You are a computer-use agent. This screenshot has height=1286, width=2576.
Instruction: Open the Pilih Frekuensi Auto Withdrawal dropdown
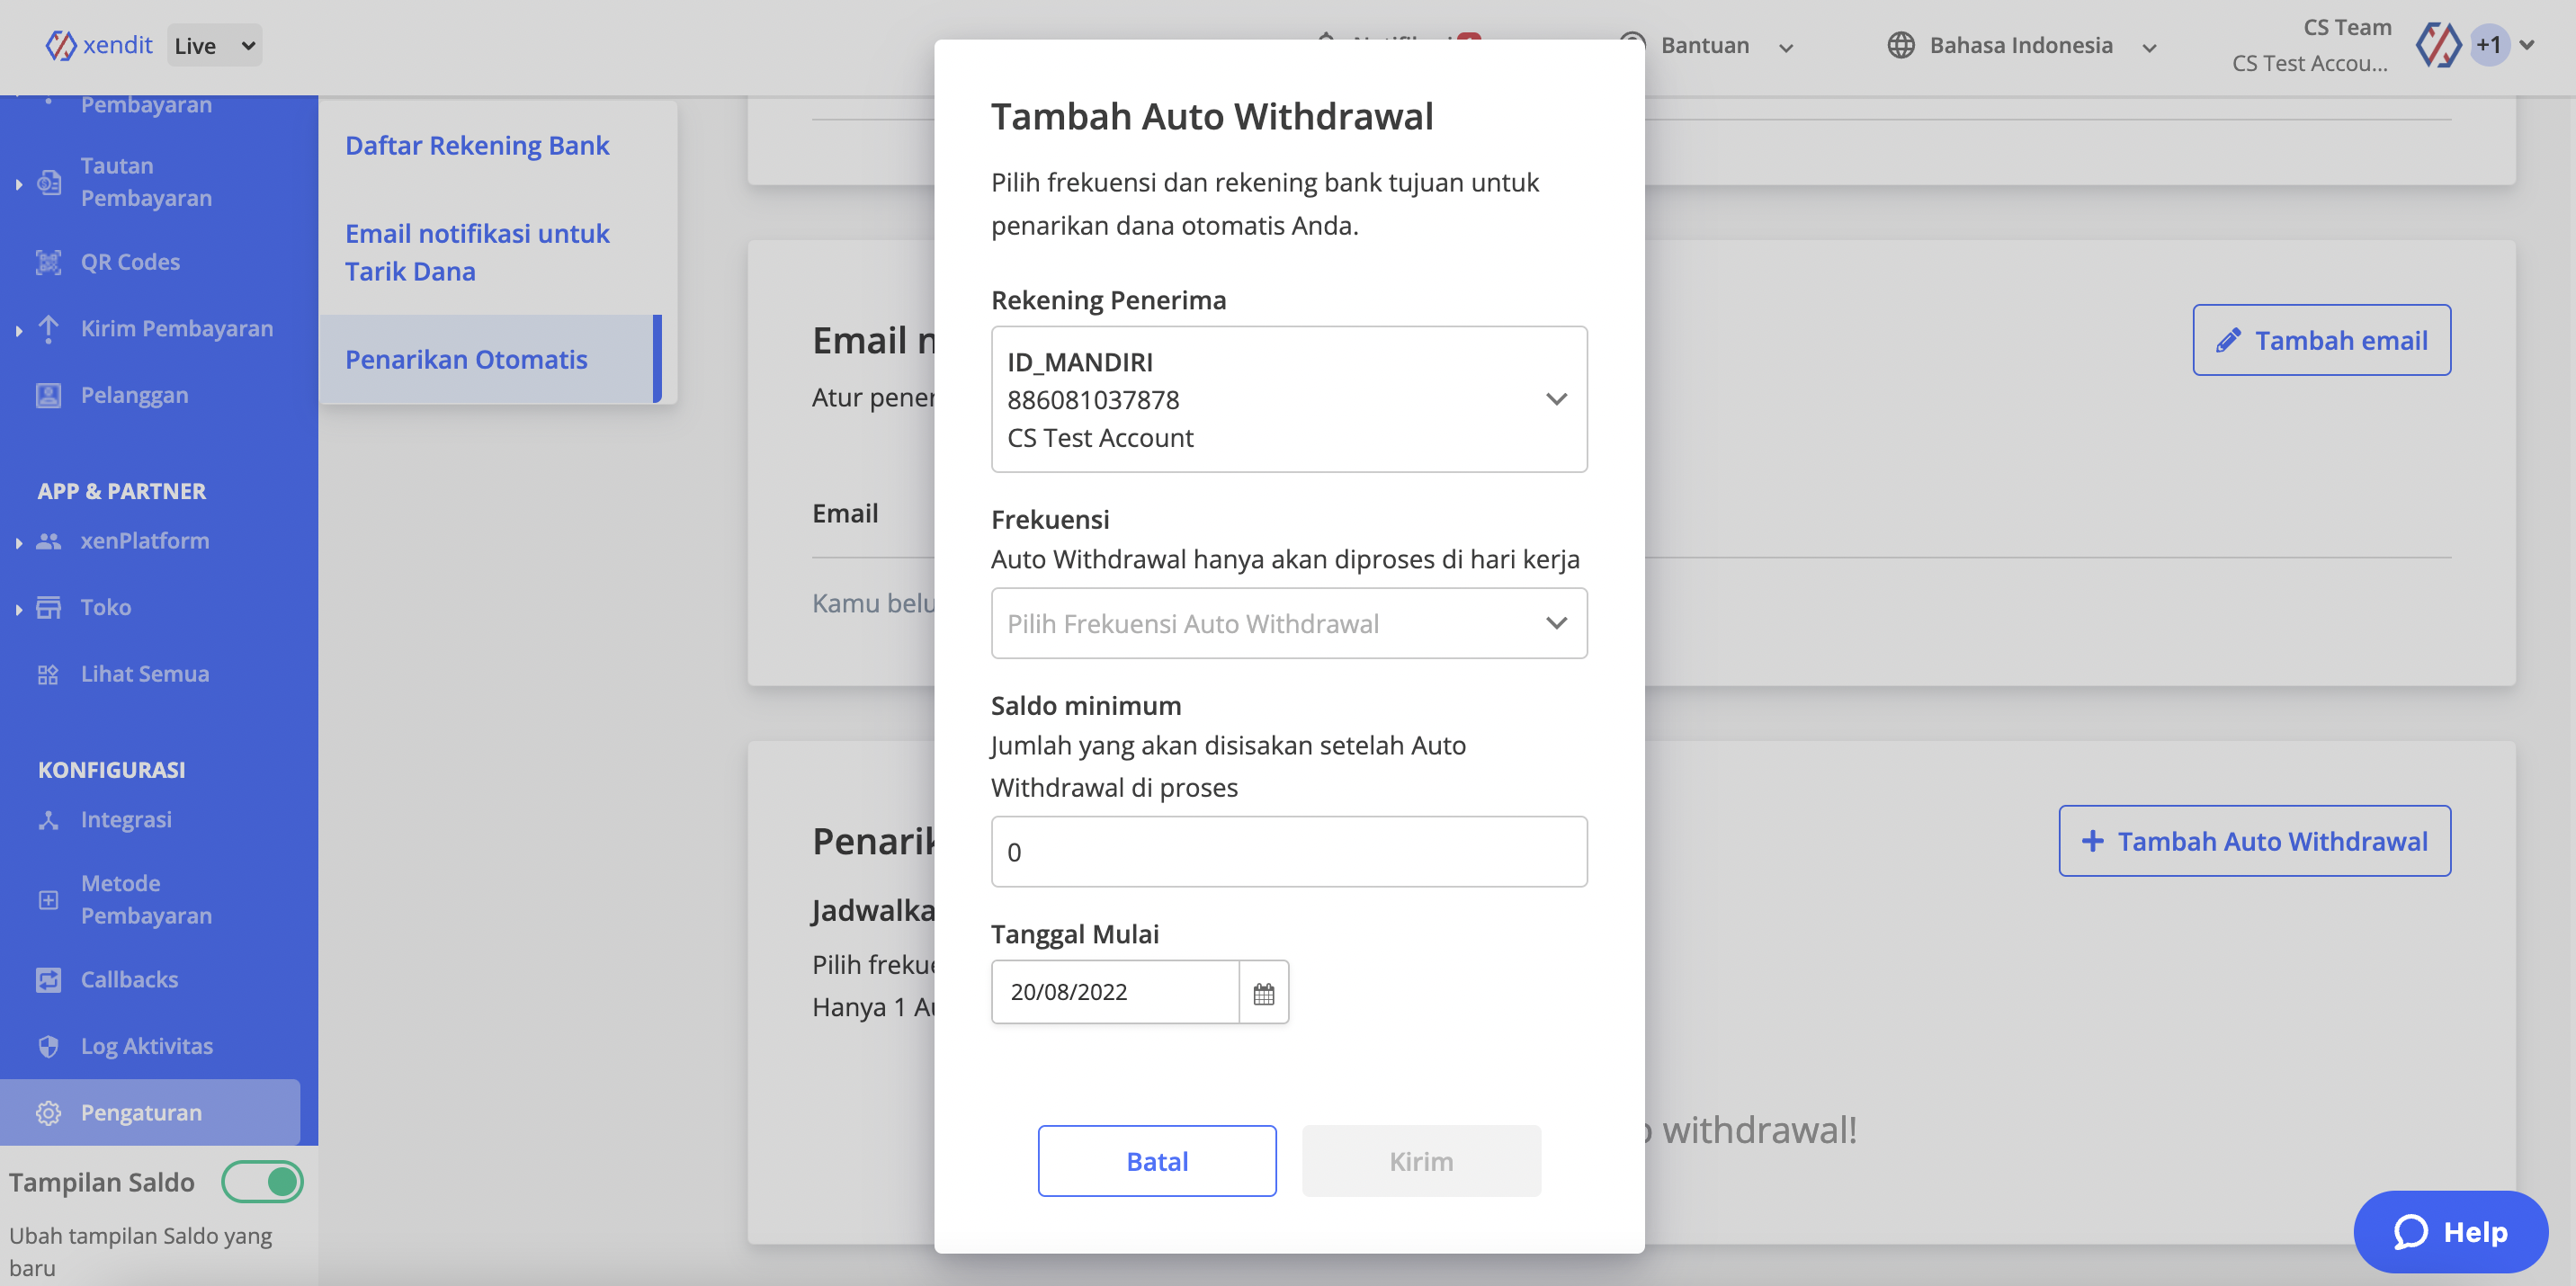click(x=1289, y=623)
